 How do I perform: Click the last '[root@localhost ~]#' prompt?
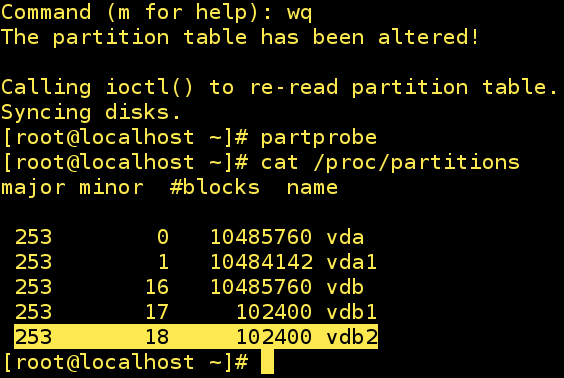coord(125,362)
